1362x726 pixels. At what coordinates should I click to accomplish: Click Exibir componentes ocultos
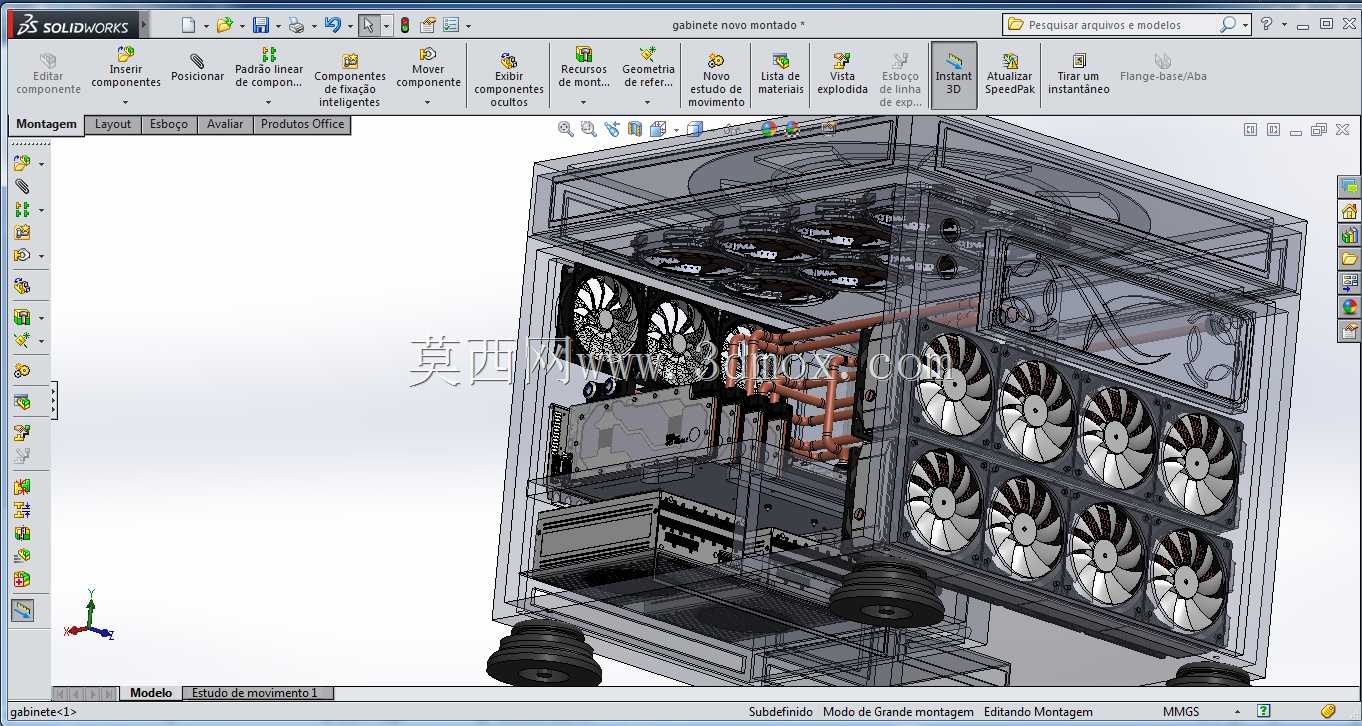509,80
